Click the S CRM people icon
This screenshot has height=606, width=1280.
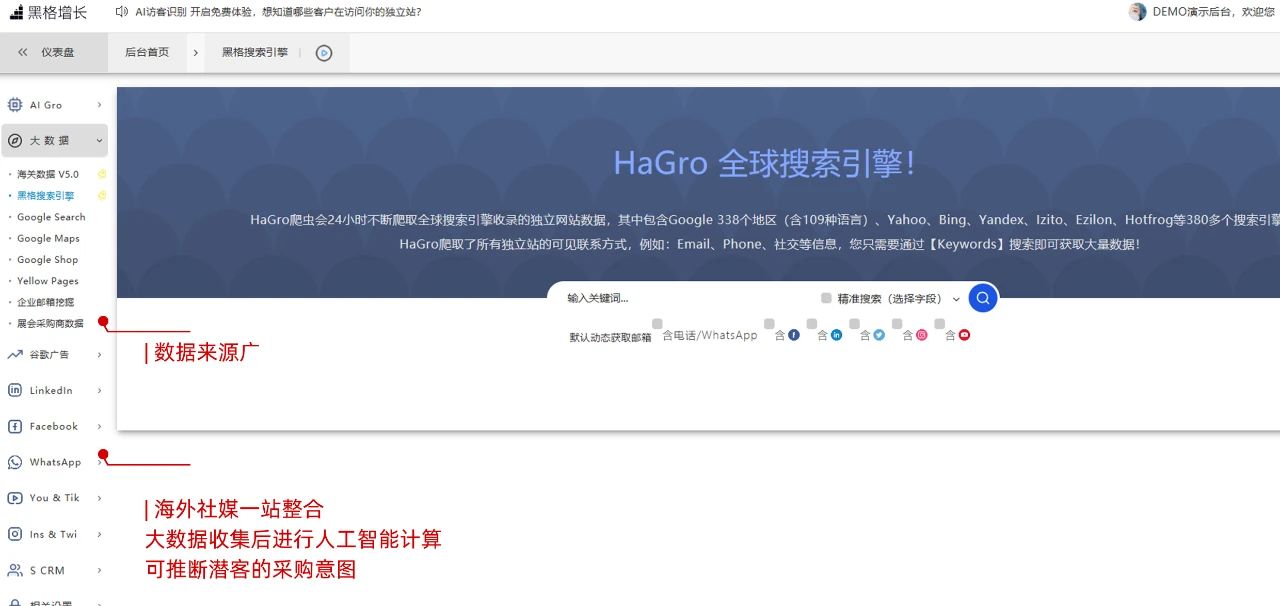(x=15, y=571)
